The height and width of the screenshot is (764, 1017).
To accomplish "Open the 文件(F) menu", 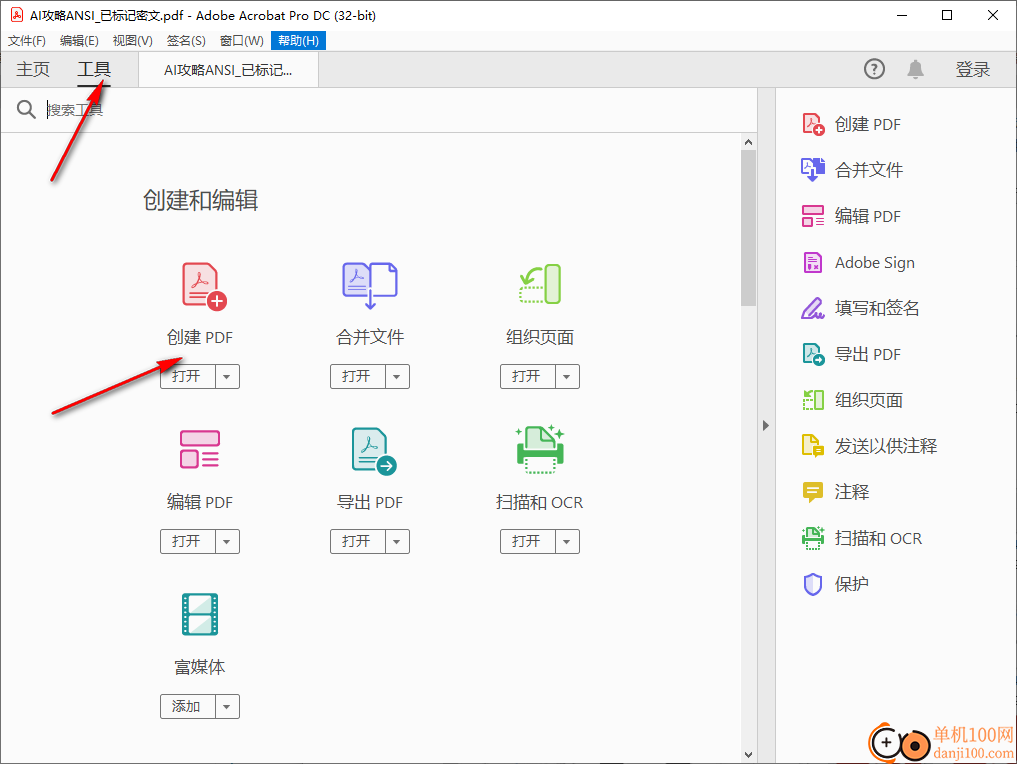I will tap(27, 41).
